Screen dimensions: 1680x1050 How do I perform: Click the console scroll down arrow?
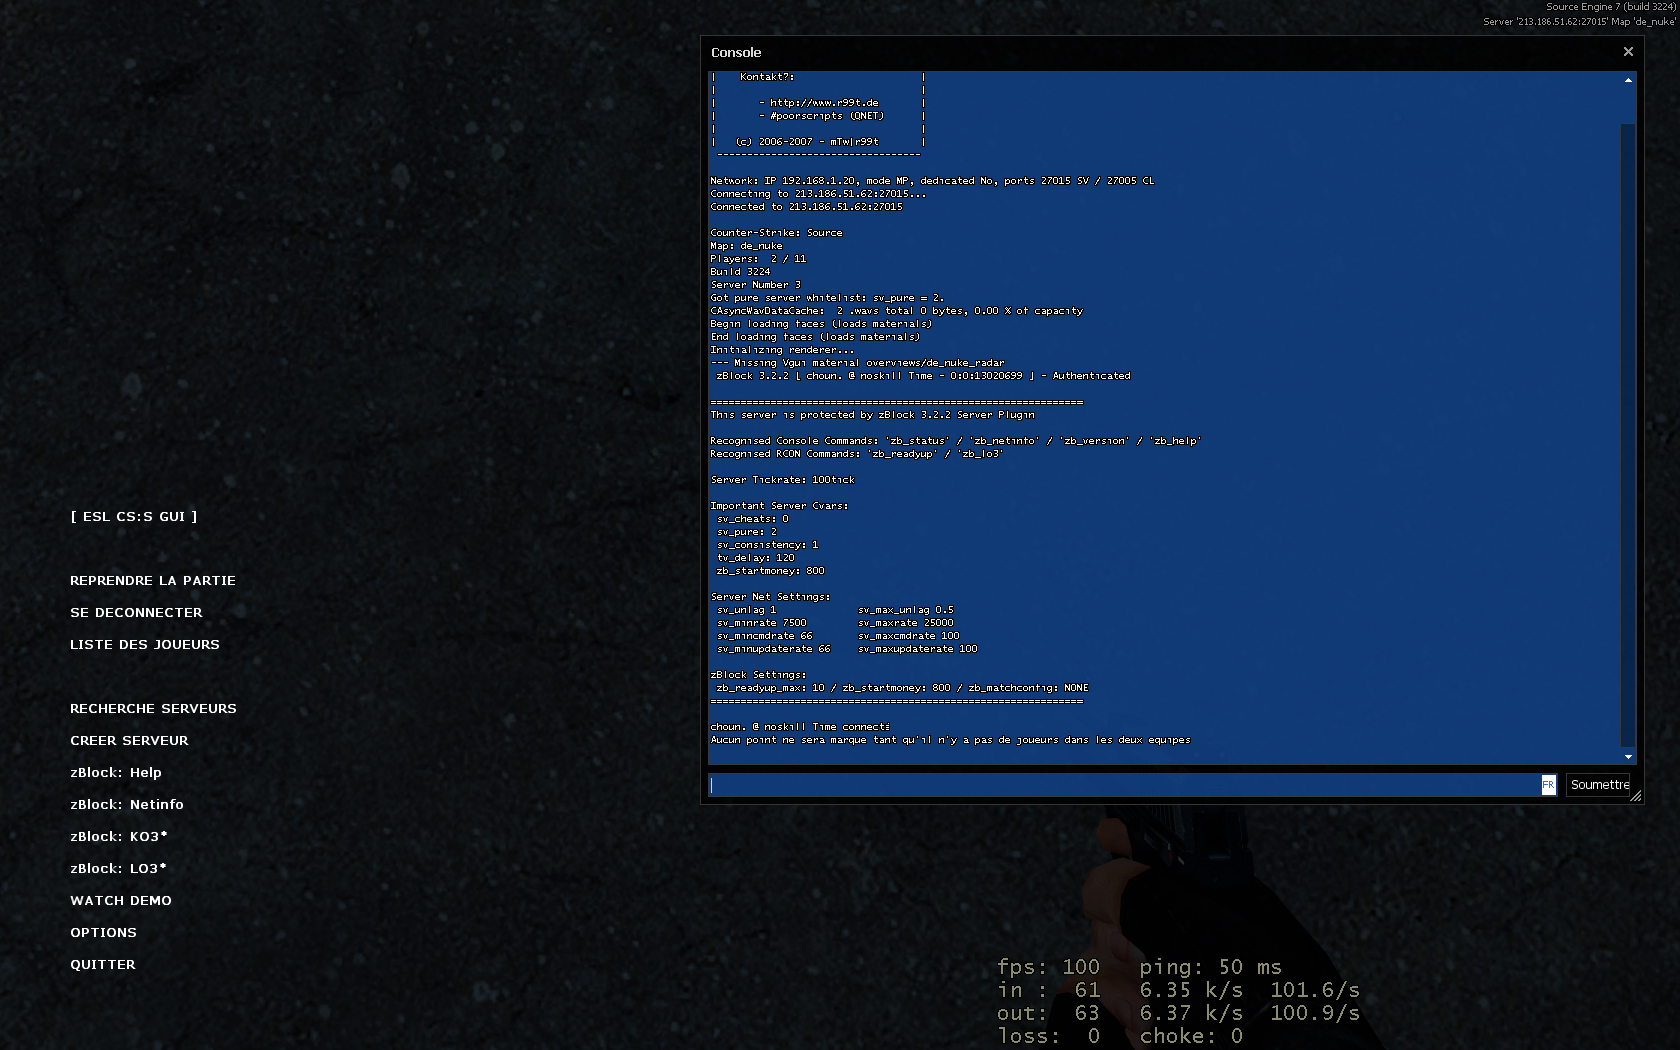tap(1628, 757)
